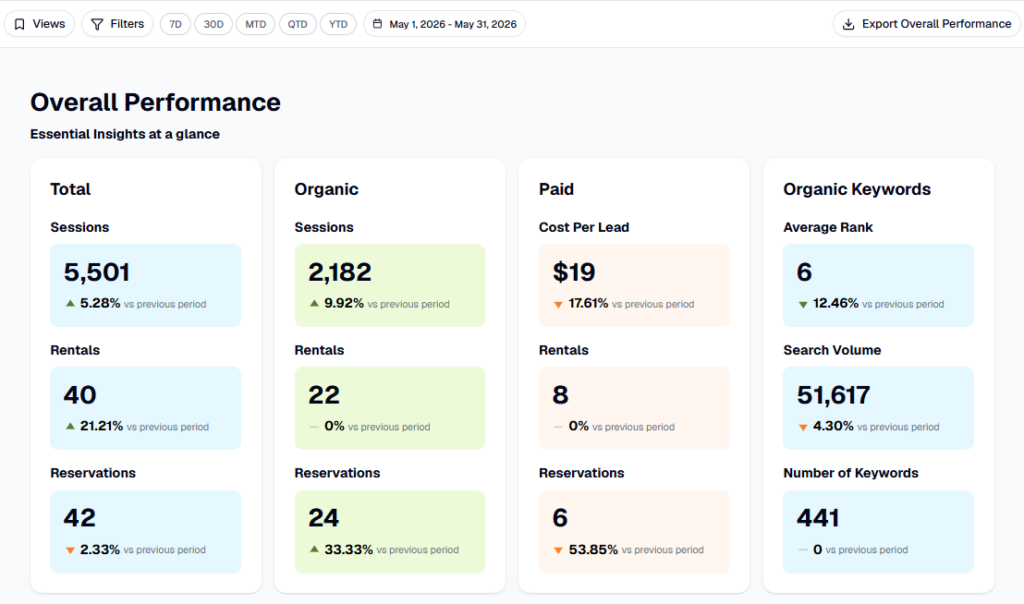Click Number of Keywords value 441
This screenshot has width=1024, height=604.
(818, 518)
